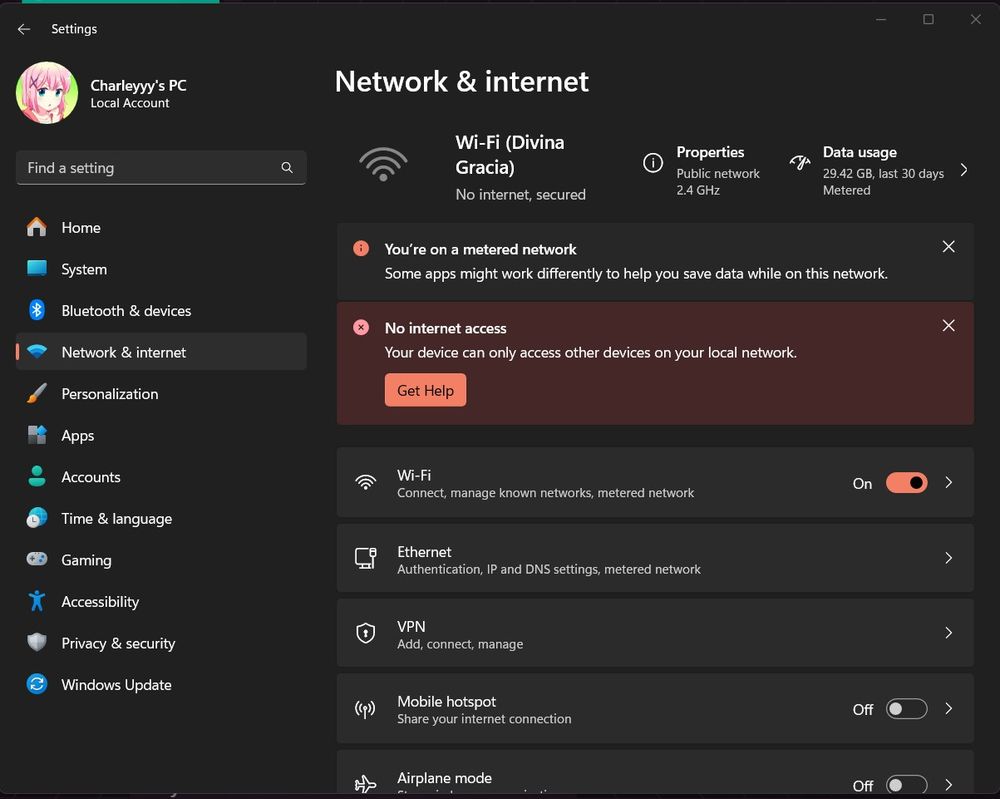Click the back arrow in Settings
This screenshot has width=1000, height=799.
point(24,29)
